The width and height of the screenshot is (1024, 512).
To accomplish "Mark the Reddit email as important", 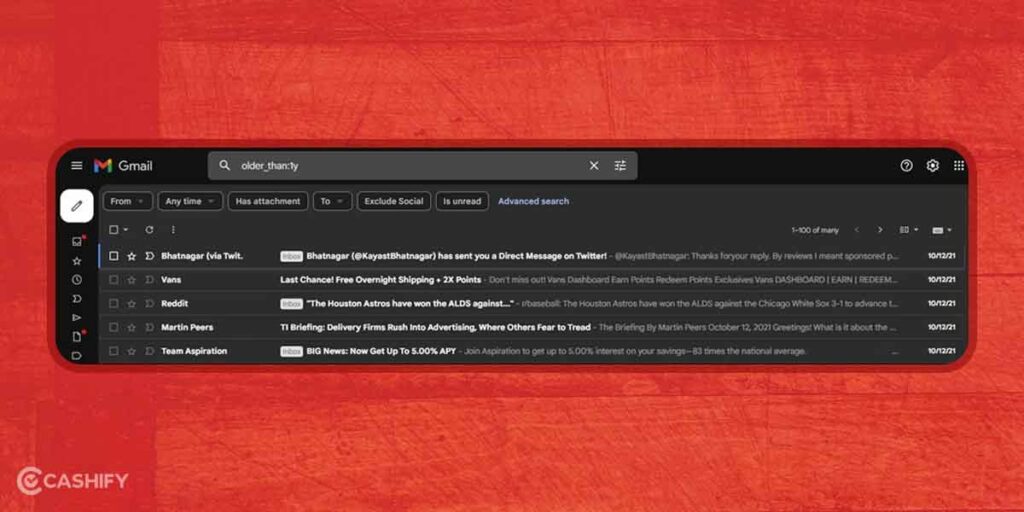I will (149, 304).
